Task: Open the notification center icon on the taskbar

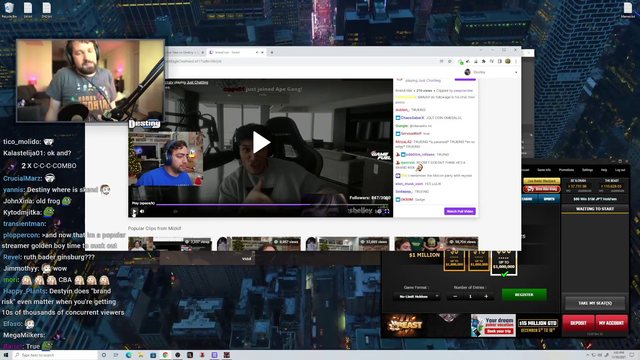Action: (x=632, y=355)
